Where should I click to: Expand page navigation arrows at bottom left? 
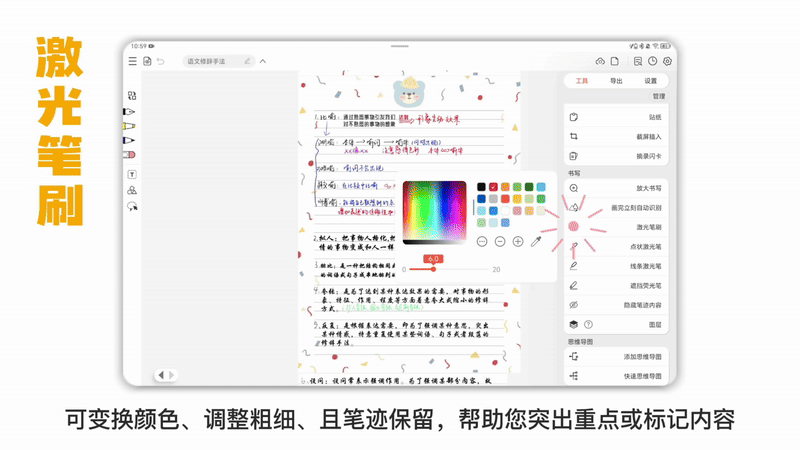(165, 375)
